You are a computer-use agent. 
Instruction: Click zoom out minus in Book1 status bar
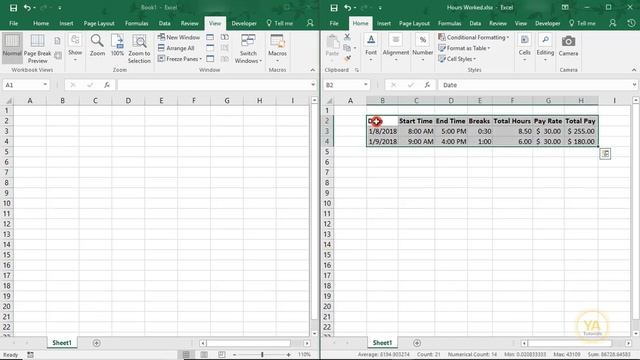pos(234,355)
